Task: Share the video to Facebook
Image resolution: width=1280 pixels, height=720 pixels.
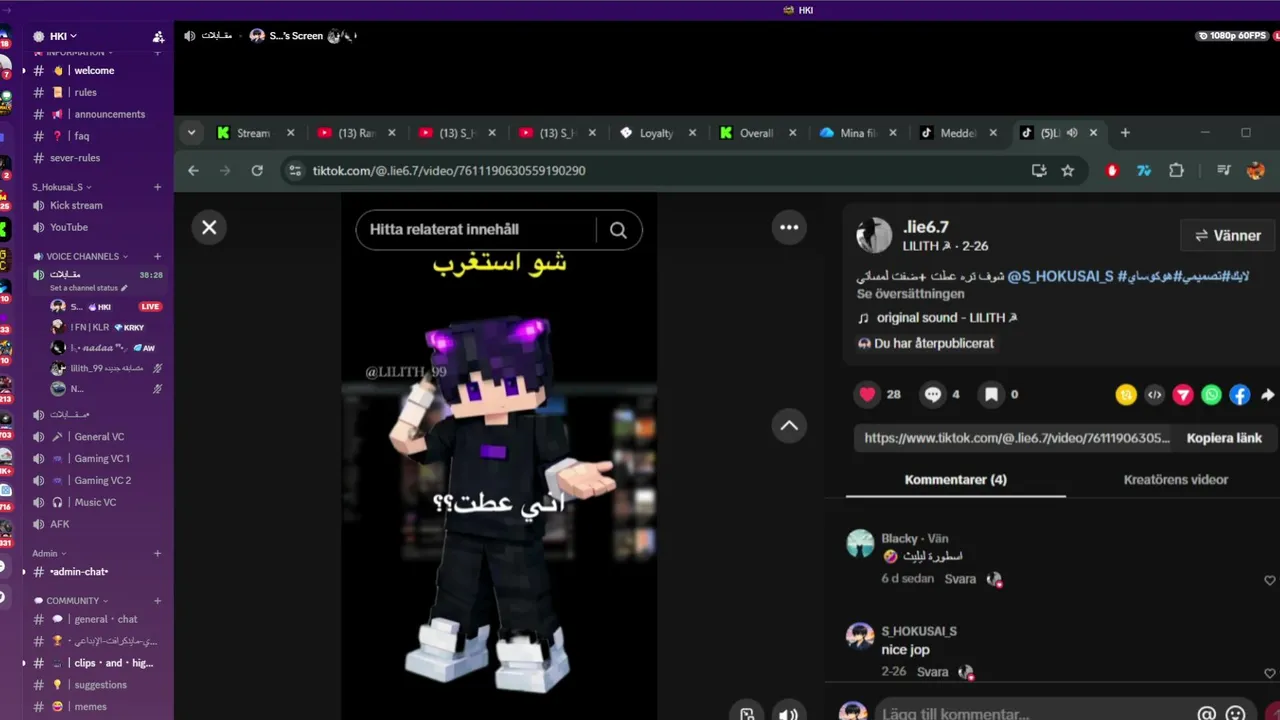Action: 1240,395
